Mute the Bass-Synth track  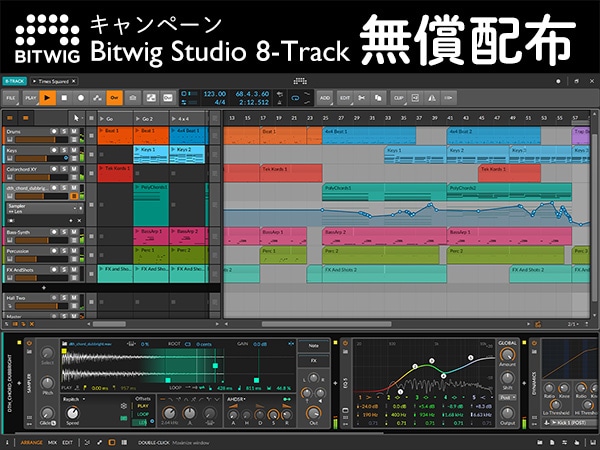(74, 232)
